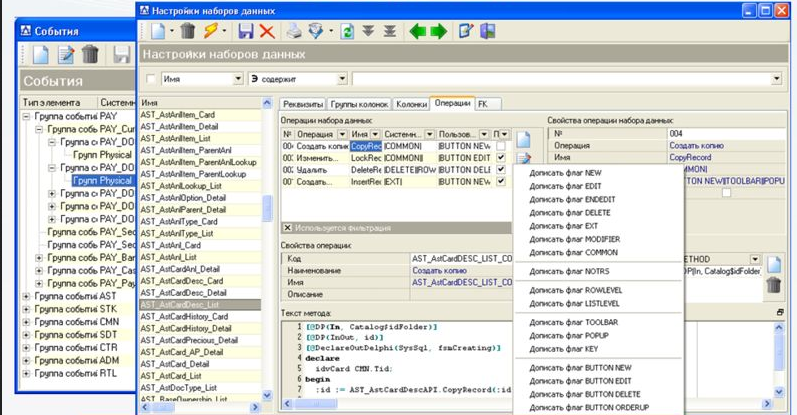The width and height of the screenshot is (797, 415).
Task: Click the Описание property value field
Action: 462,294
